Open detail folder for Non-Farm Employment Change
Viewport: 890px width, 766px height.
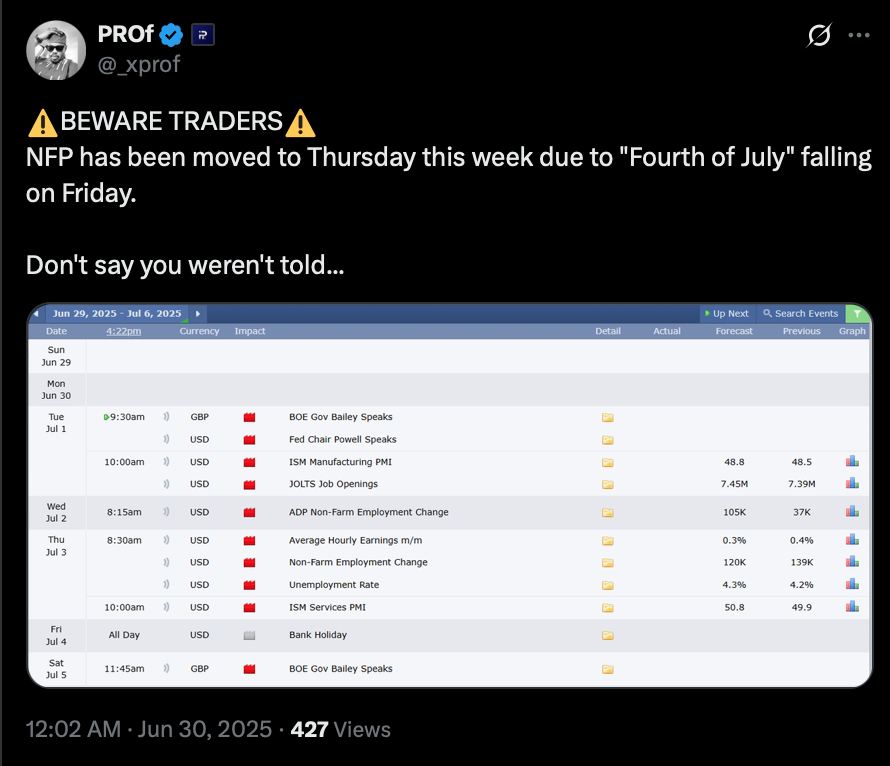(x=608, y=562)
